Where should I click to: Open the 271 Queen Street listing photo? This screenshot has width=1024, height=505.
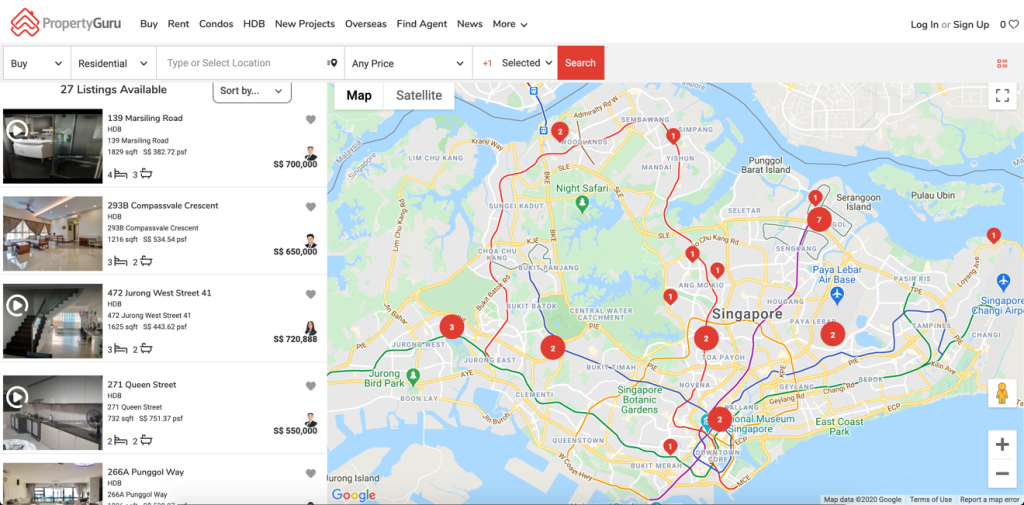point(53,412)
